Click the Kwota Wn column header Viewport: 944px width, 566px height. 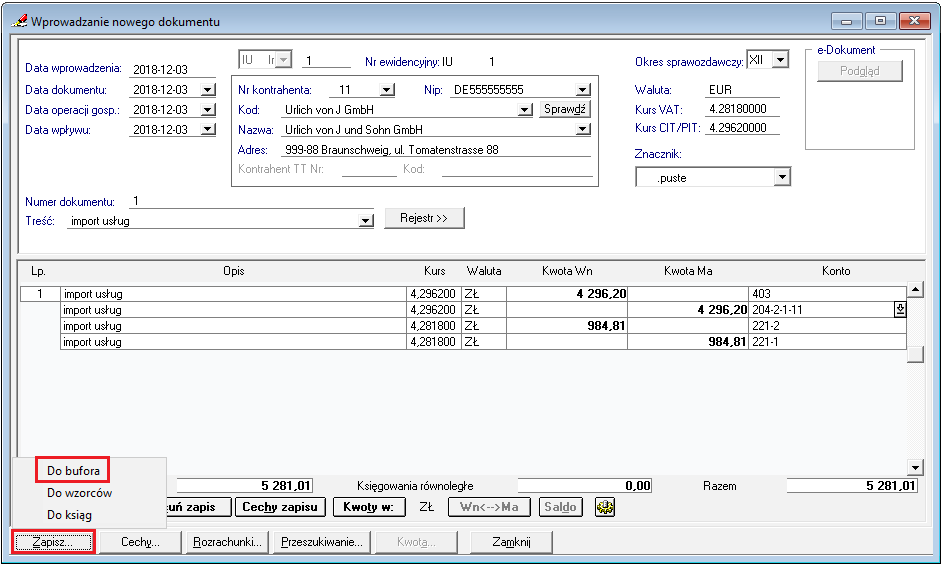[567, 271]
